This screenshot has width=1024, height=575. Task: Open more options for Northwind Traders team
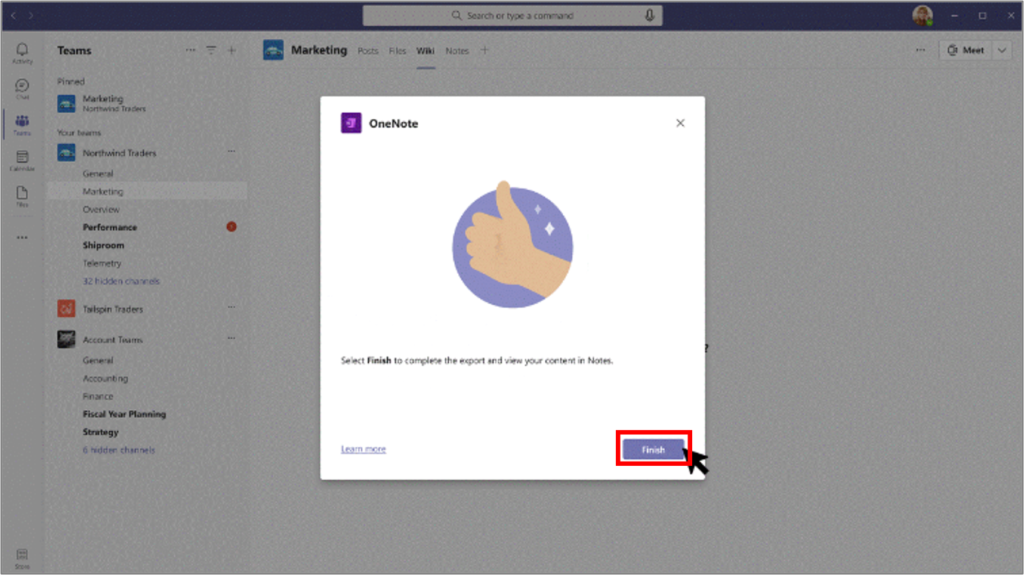(231, 152)
